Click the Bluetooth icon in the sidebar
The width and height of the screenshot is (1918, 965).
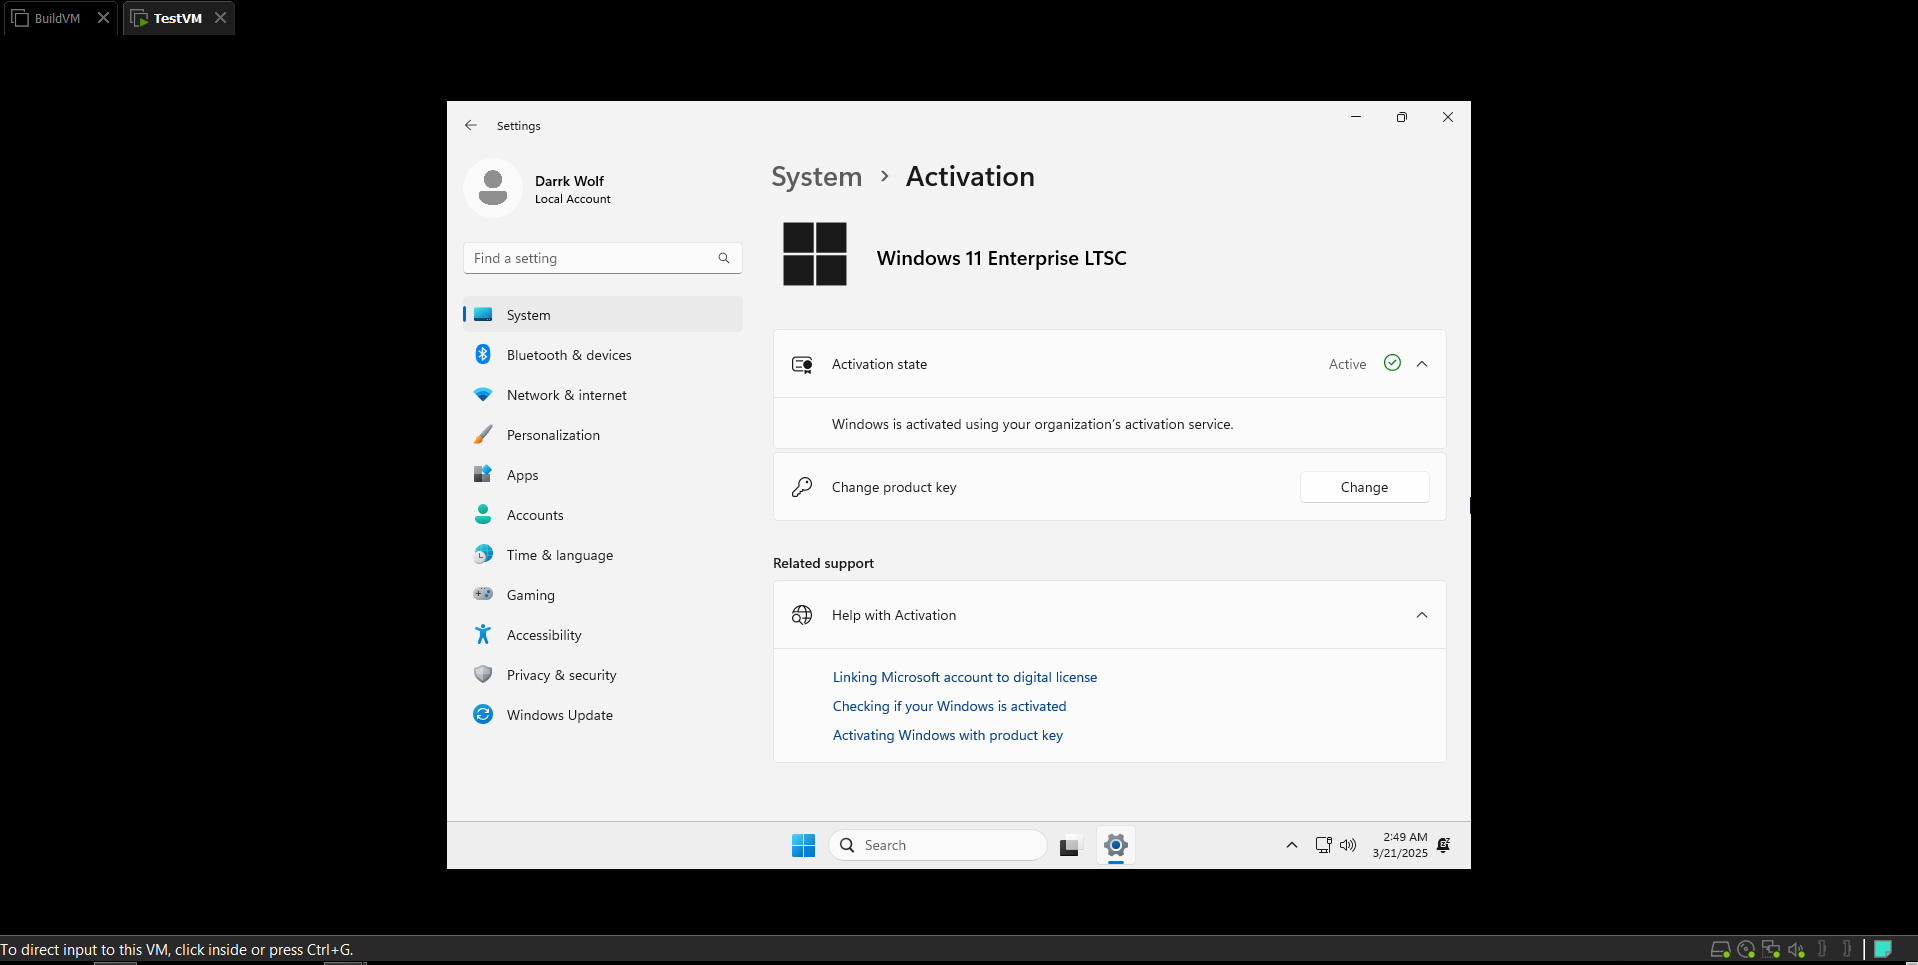(x=483, y=355)
